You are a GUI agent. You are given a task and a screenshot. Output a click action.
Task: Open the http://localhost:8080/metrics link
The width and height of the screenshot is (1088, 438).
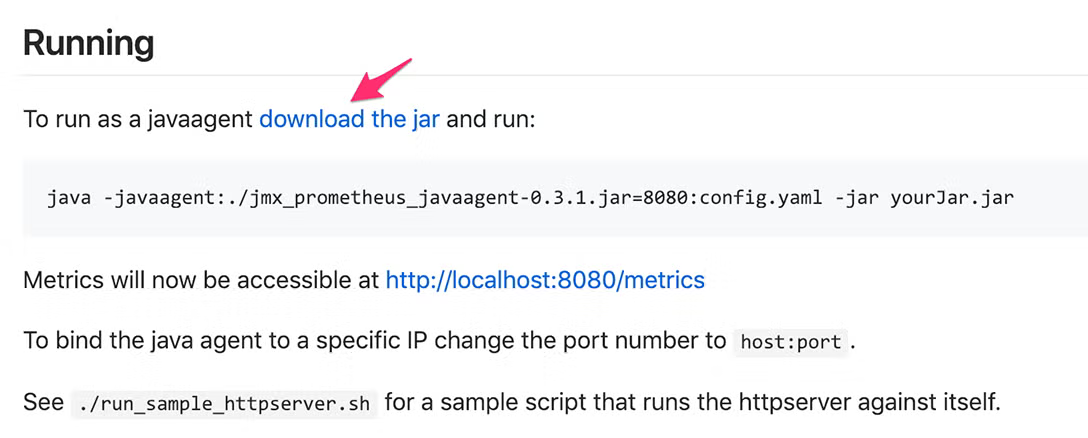coord(545,280)
